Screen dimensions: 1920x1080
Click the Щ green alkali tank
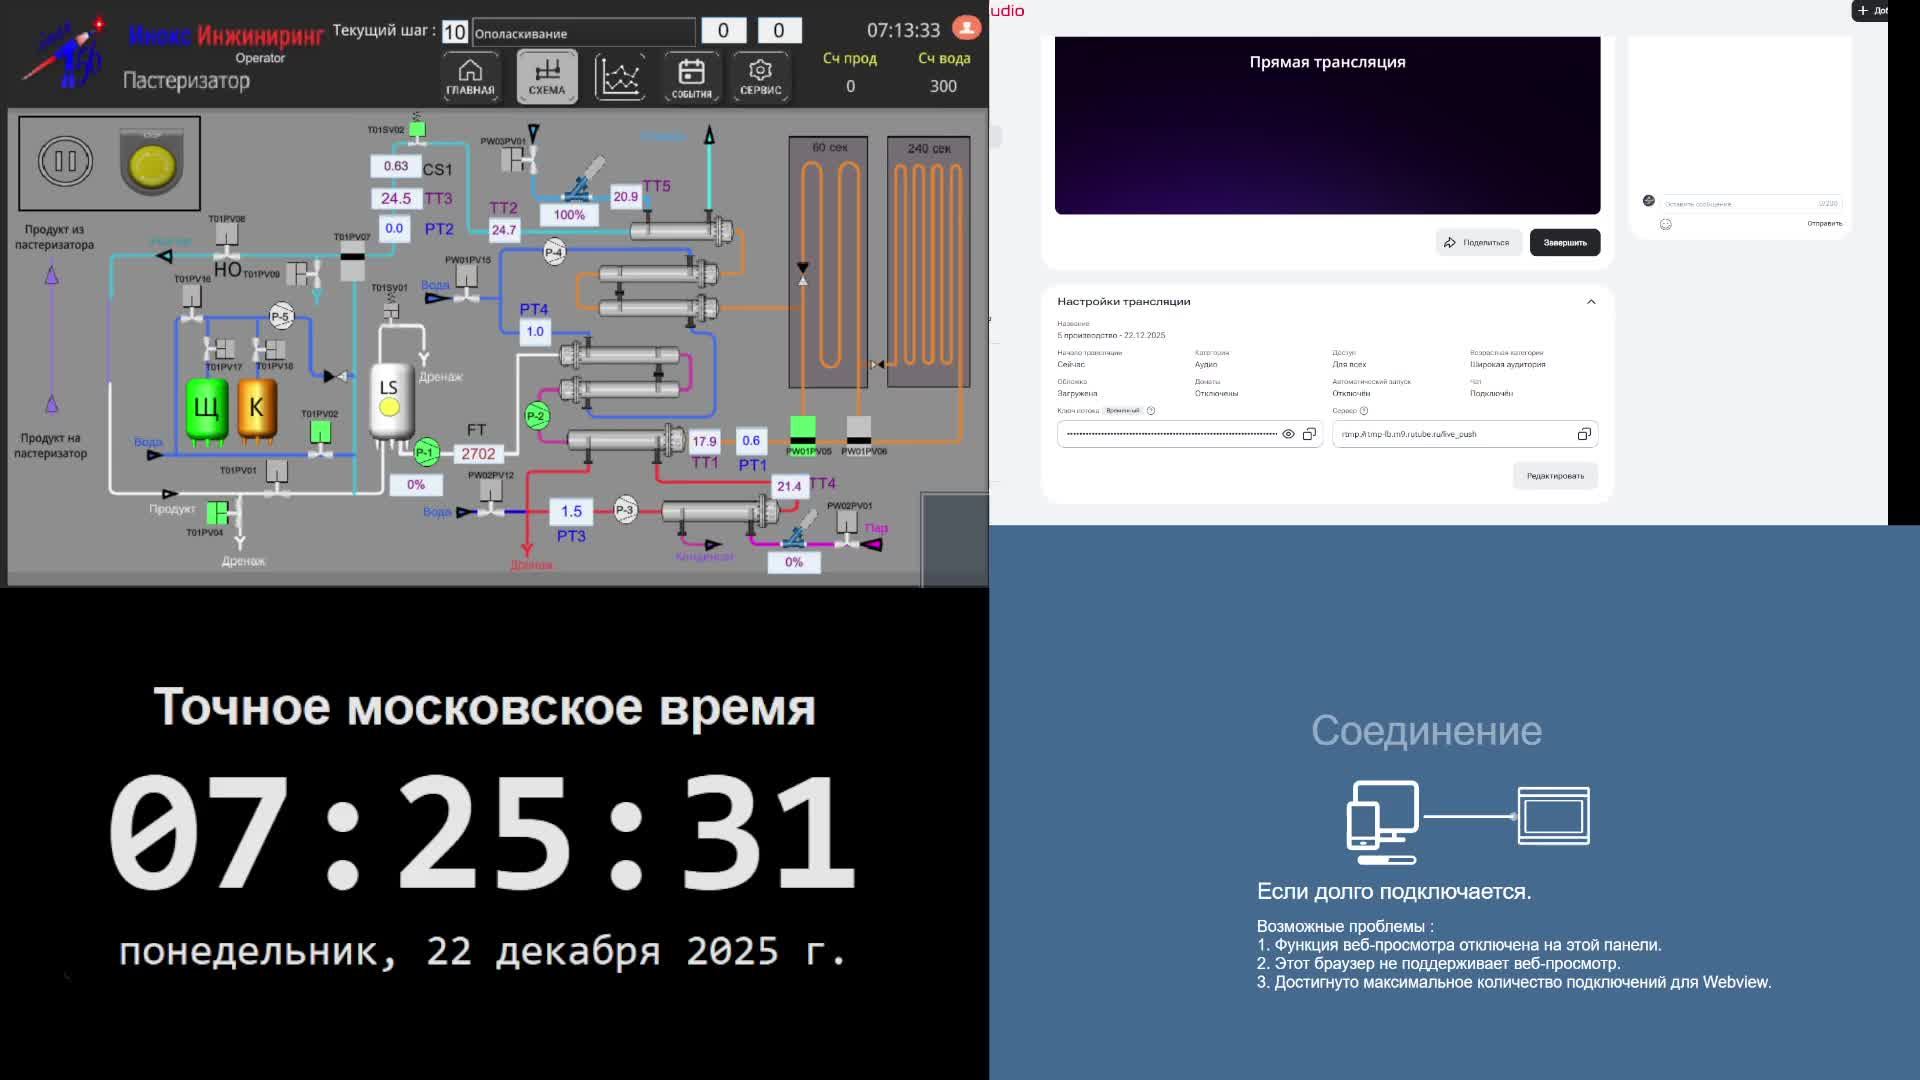pos(207,408)
